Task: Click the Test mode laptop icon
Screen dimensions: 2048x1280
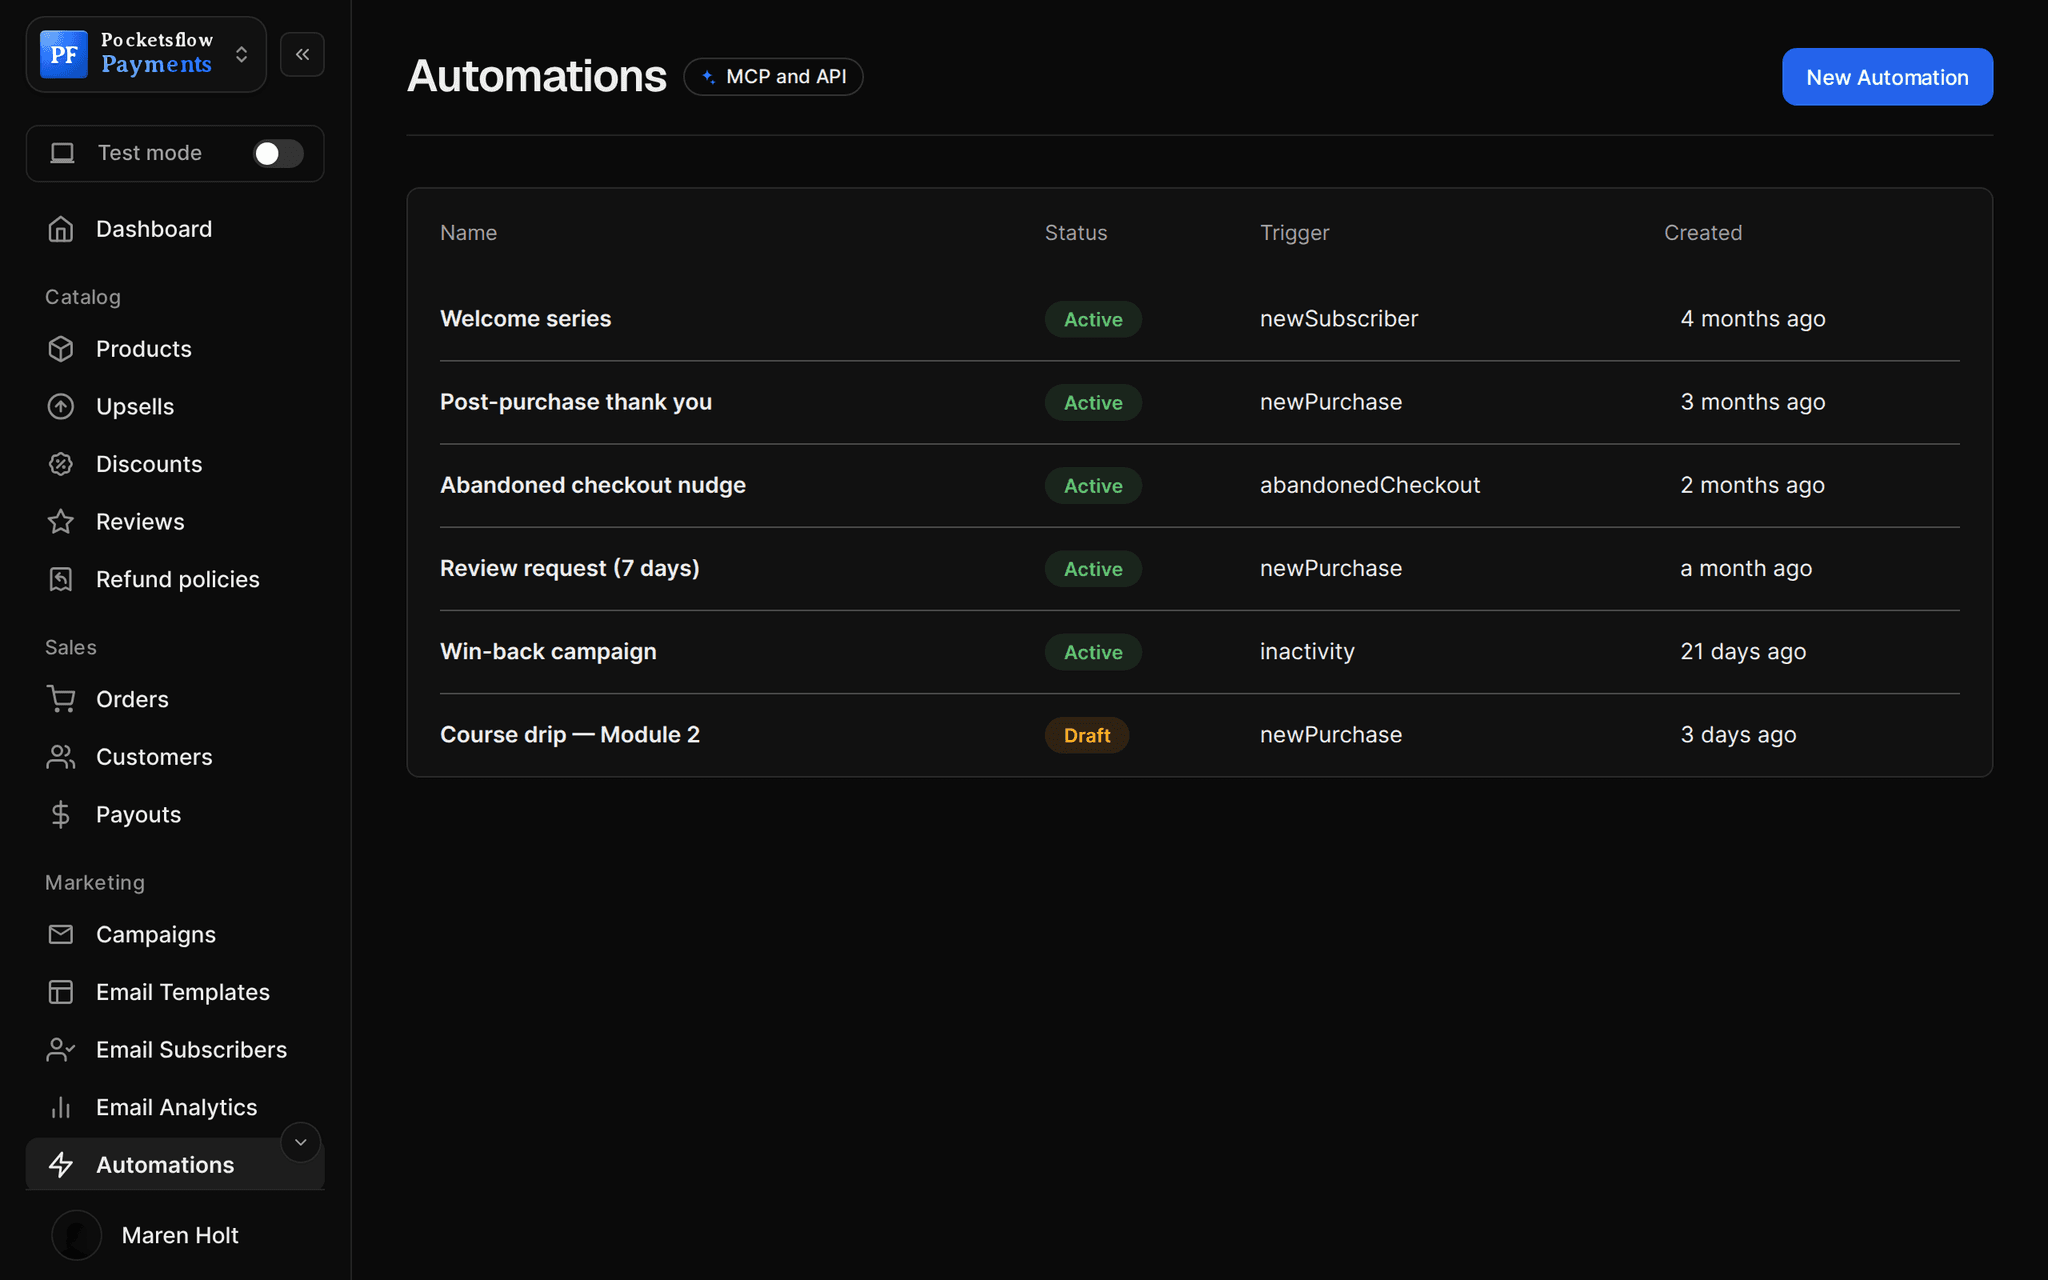Action: tap(63, 153)
